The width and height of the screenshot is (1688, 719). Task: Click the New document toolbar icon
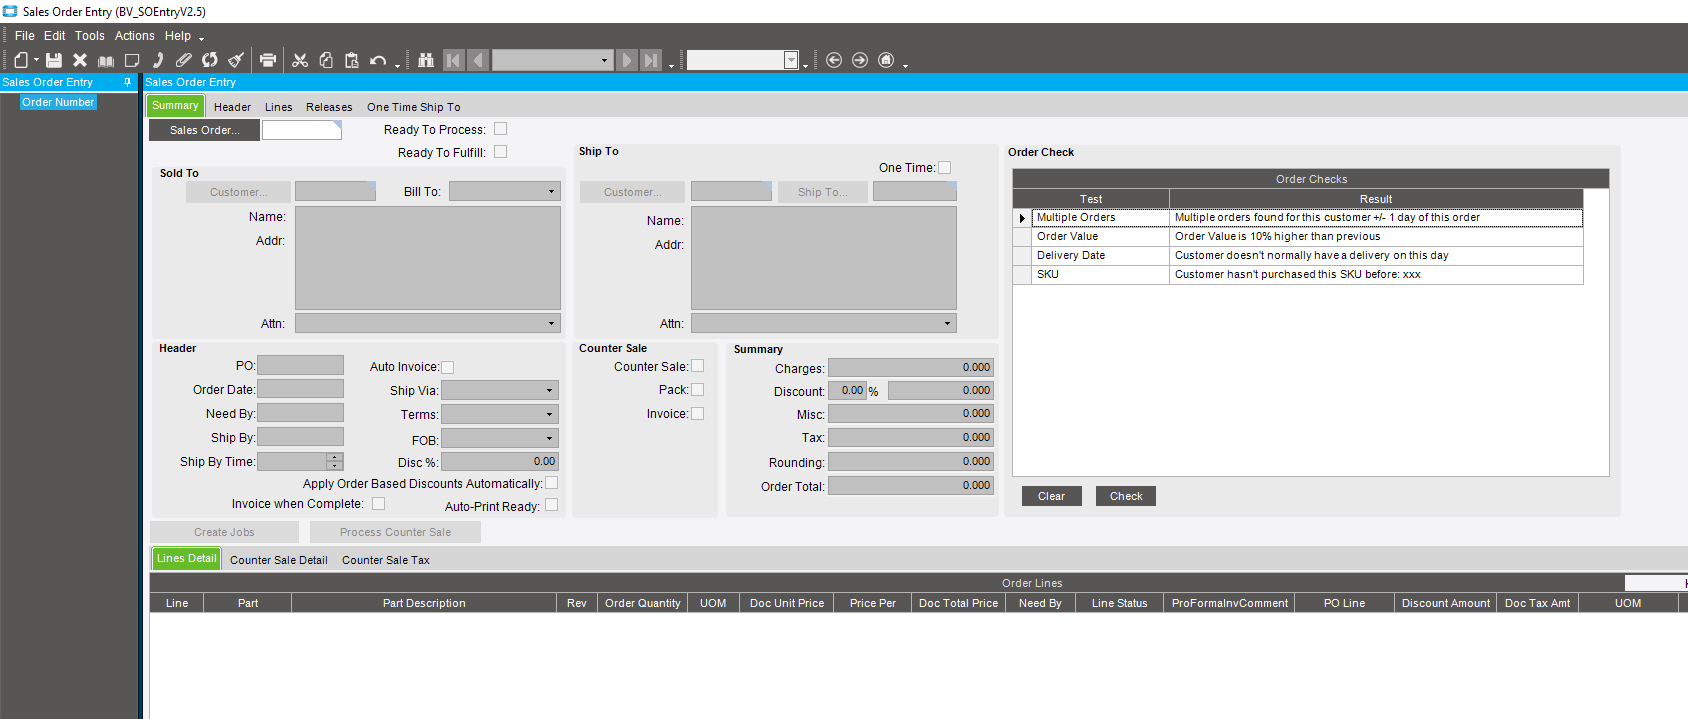(21, 60)
